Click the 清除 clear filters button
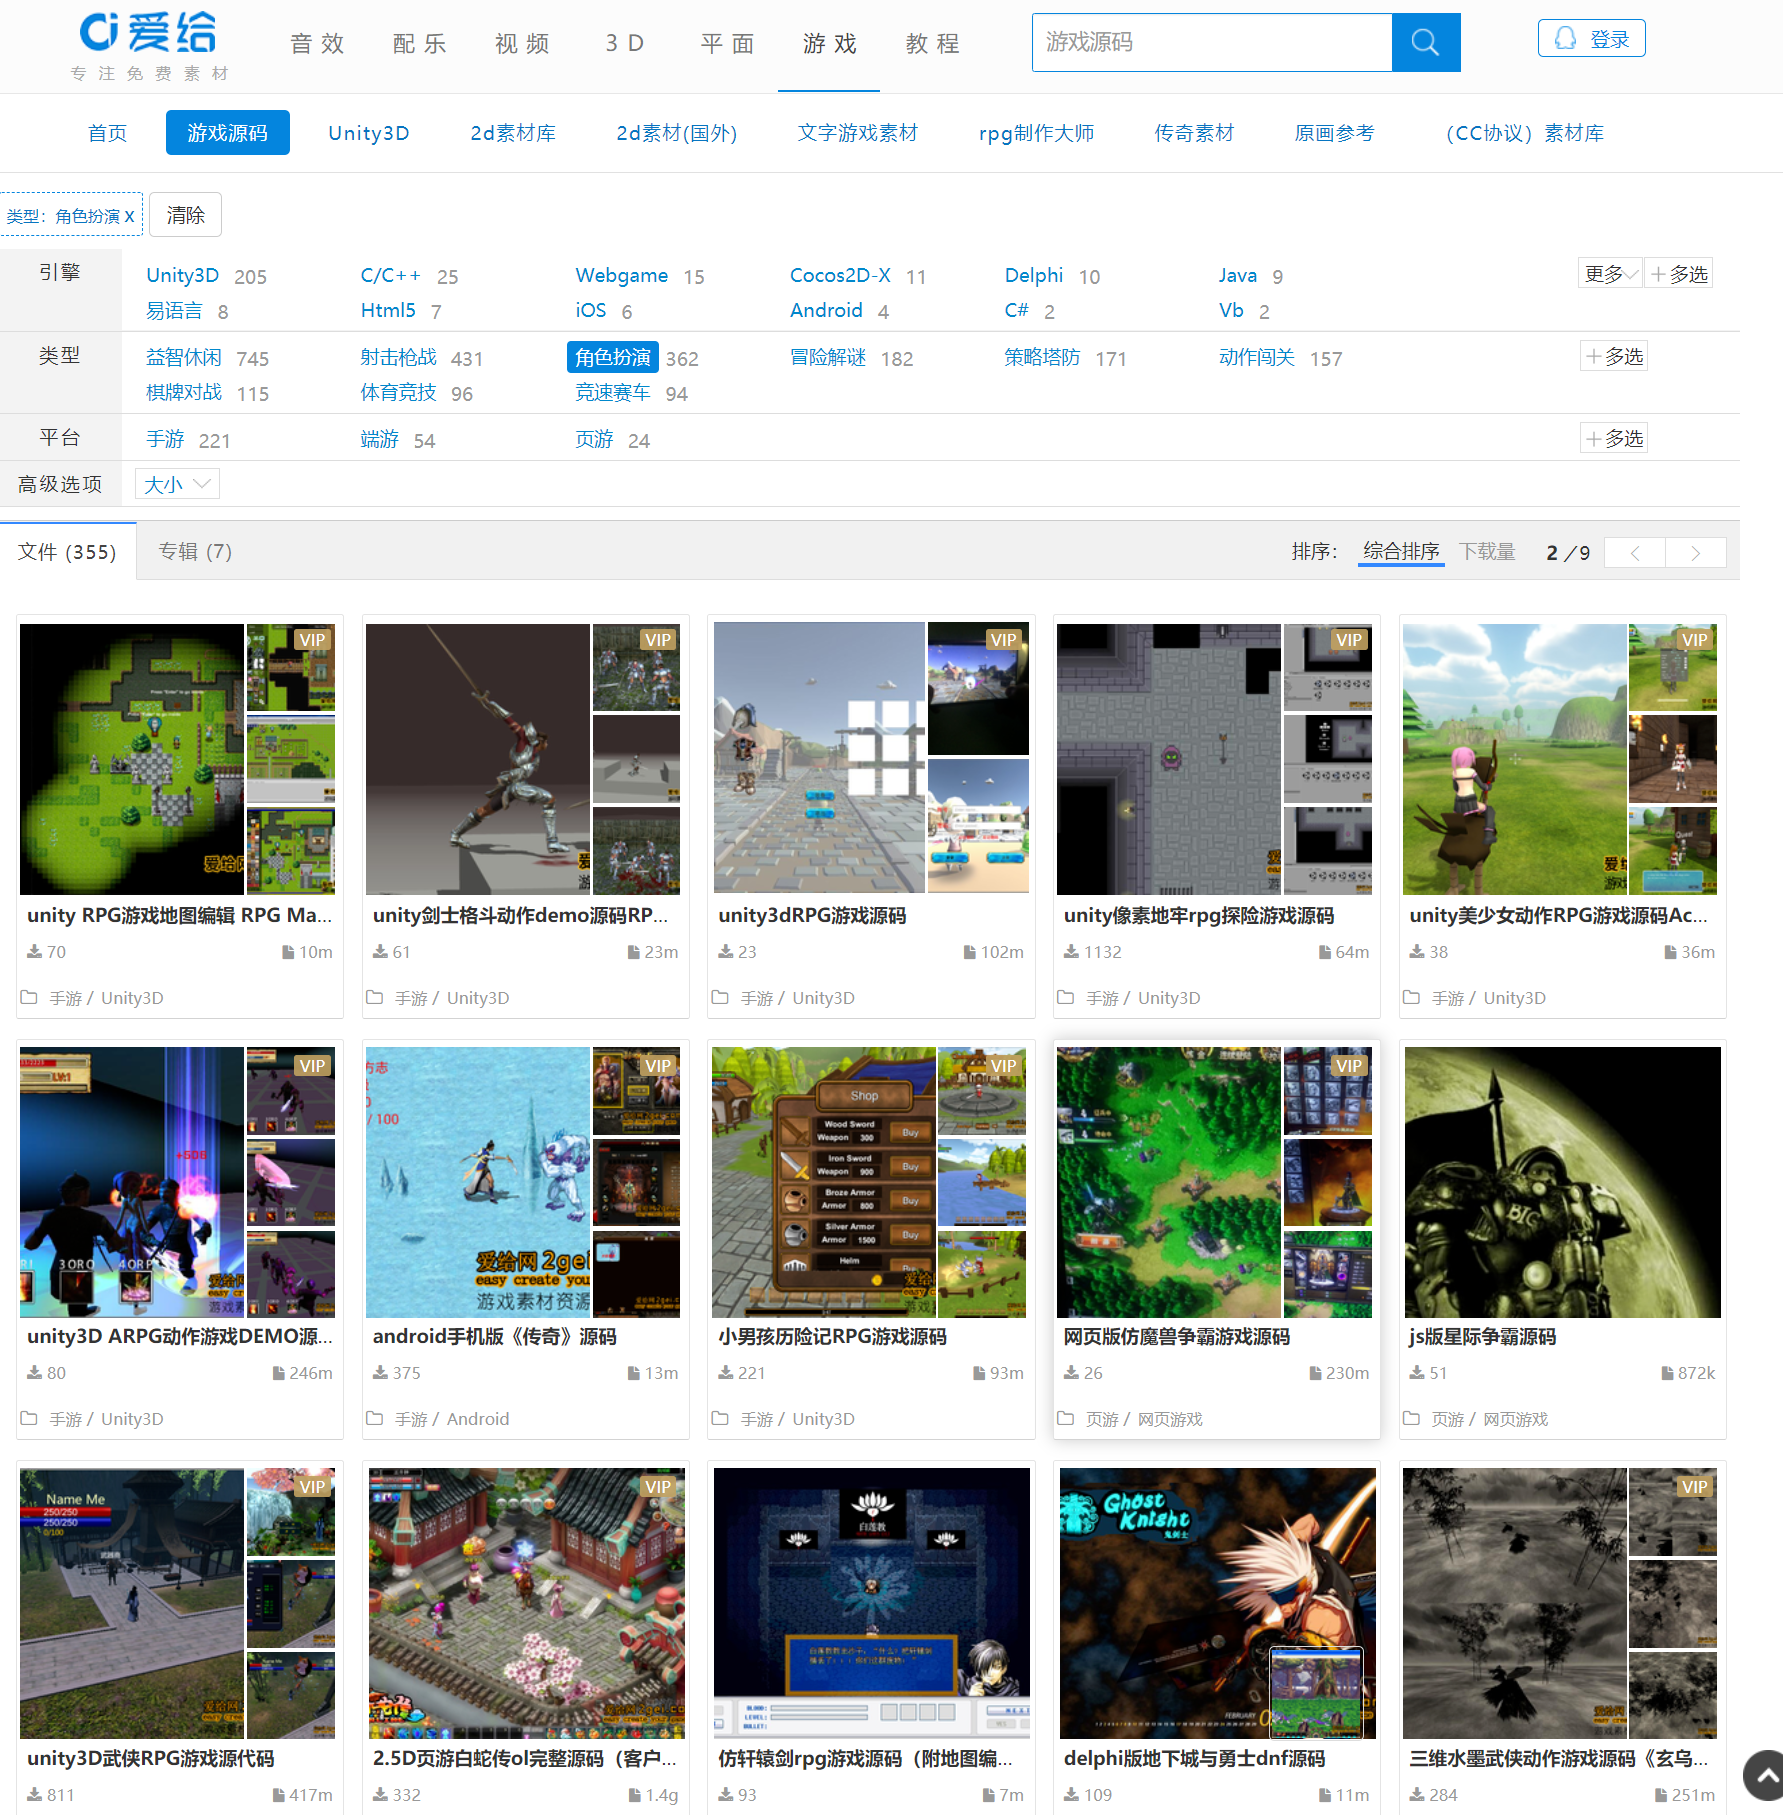The width and height of the screenshot is (1783, 1815). coord(185,215)
